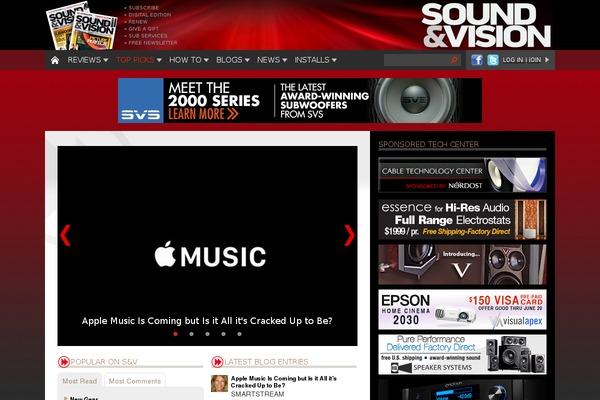Click the search magnifier icon
The width and height of the screenshot is (600, 400).
click(x=454, y=60)
